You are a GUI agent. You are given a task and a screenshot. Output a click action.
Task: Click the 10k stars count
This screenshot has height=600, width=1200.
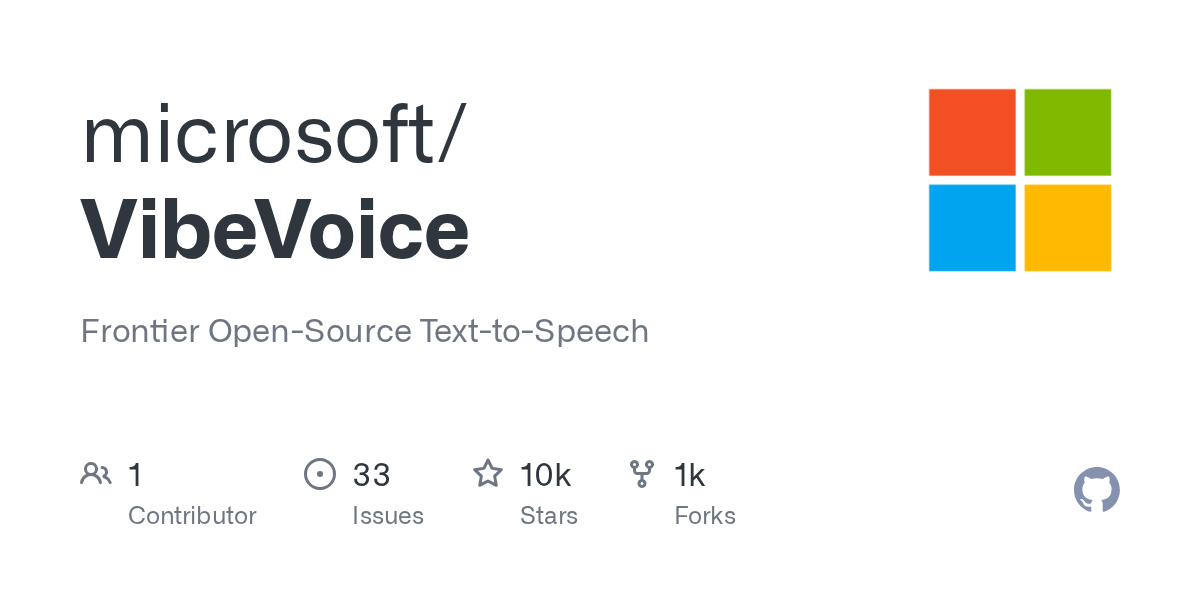tap(545, 475)
